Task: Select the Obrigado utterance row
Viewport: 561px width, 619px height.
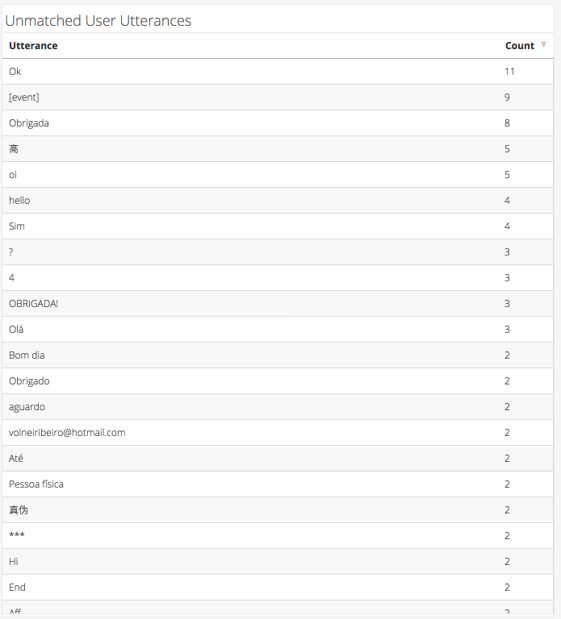Action: [278, 381]
